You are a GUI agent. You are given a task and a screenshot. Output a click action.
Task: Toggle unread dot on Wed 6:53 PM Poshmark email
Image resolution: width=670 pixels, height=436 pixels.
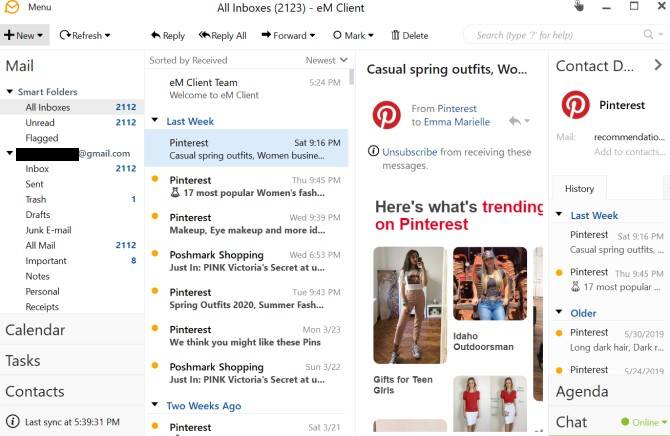pyautogui.click(x=155, y=253)
